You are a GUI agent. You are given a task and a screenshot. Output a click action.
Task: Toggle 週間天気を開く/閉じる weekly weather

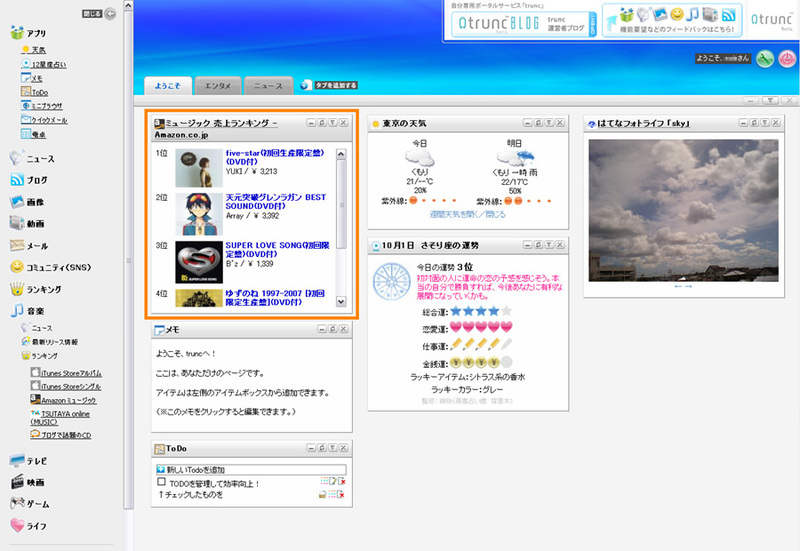tap(467, 215)
